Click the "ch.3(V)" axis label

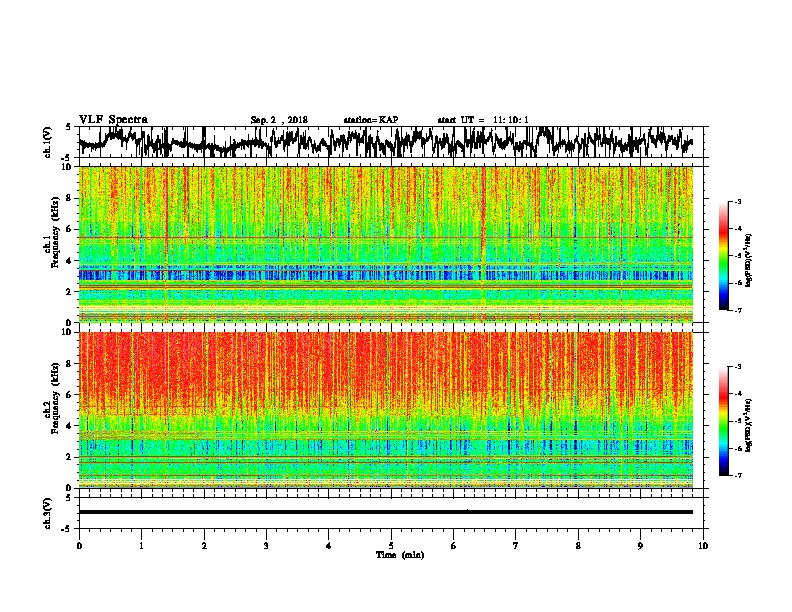coord(48,513)
